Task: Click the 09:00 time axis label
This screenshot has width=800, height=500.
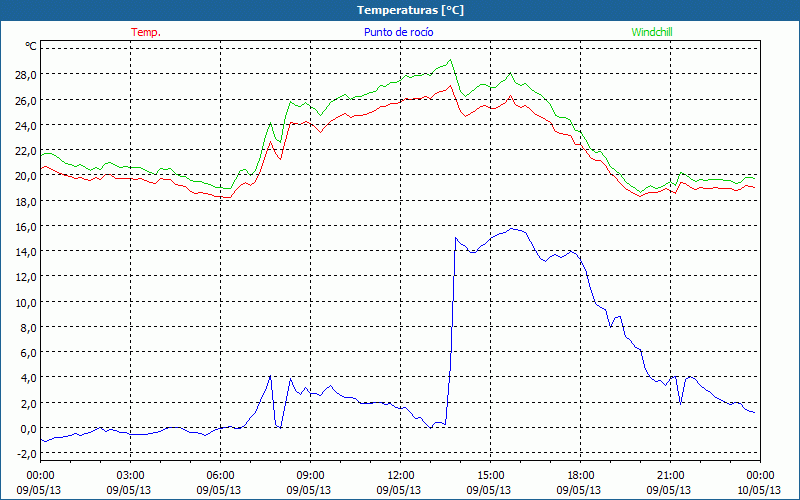Action: [310, 476]
